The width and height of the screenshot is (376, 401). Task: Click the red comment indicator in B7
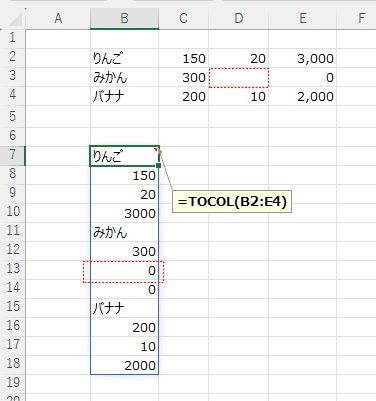(156, 149)
